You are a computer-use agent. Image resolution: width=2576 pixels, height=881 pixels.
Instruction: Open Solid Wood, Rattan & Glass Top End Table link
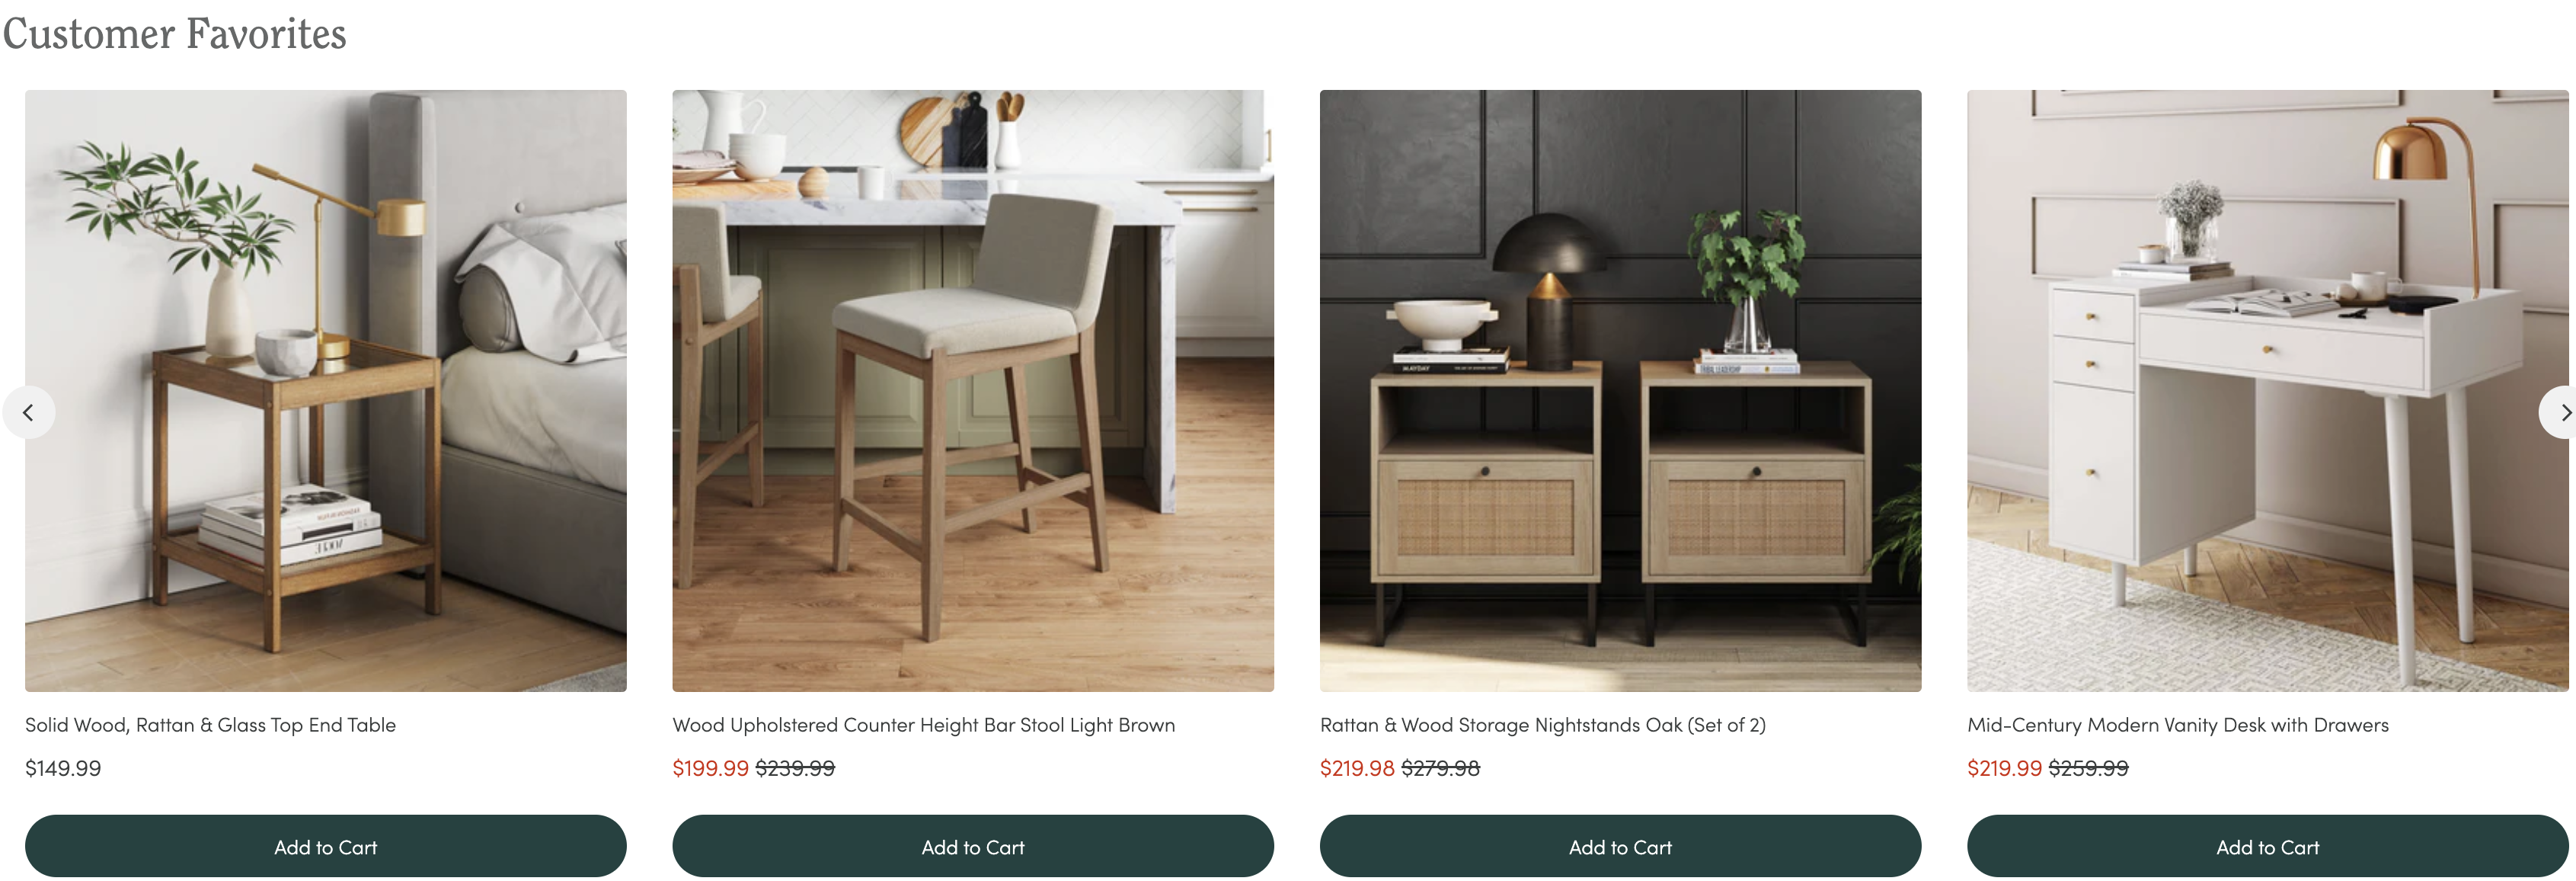(x=210, y=725)
